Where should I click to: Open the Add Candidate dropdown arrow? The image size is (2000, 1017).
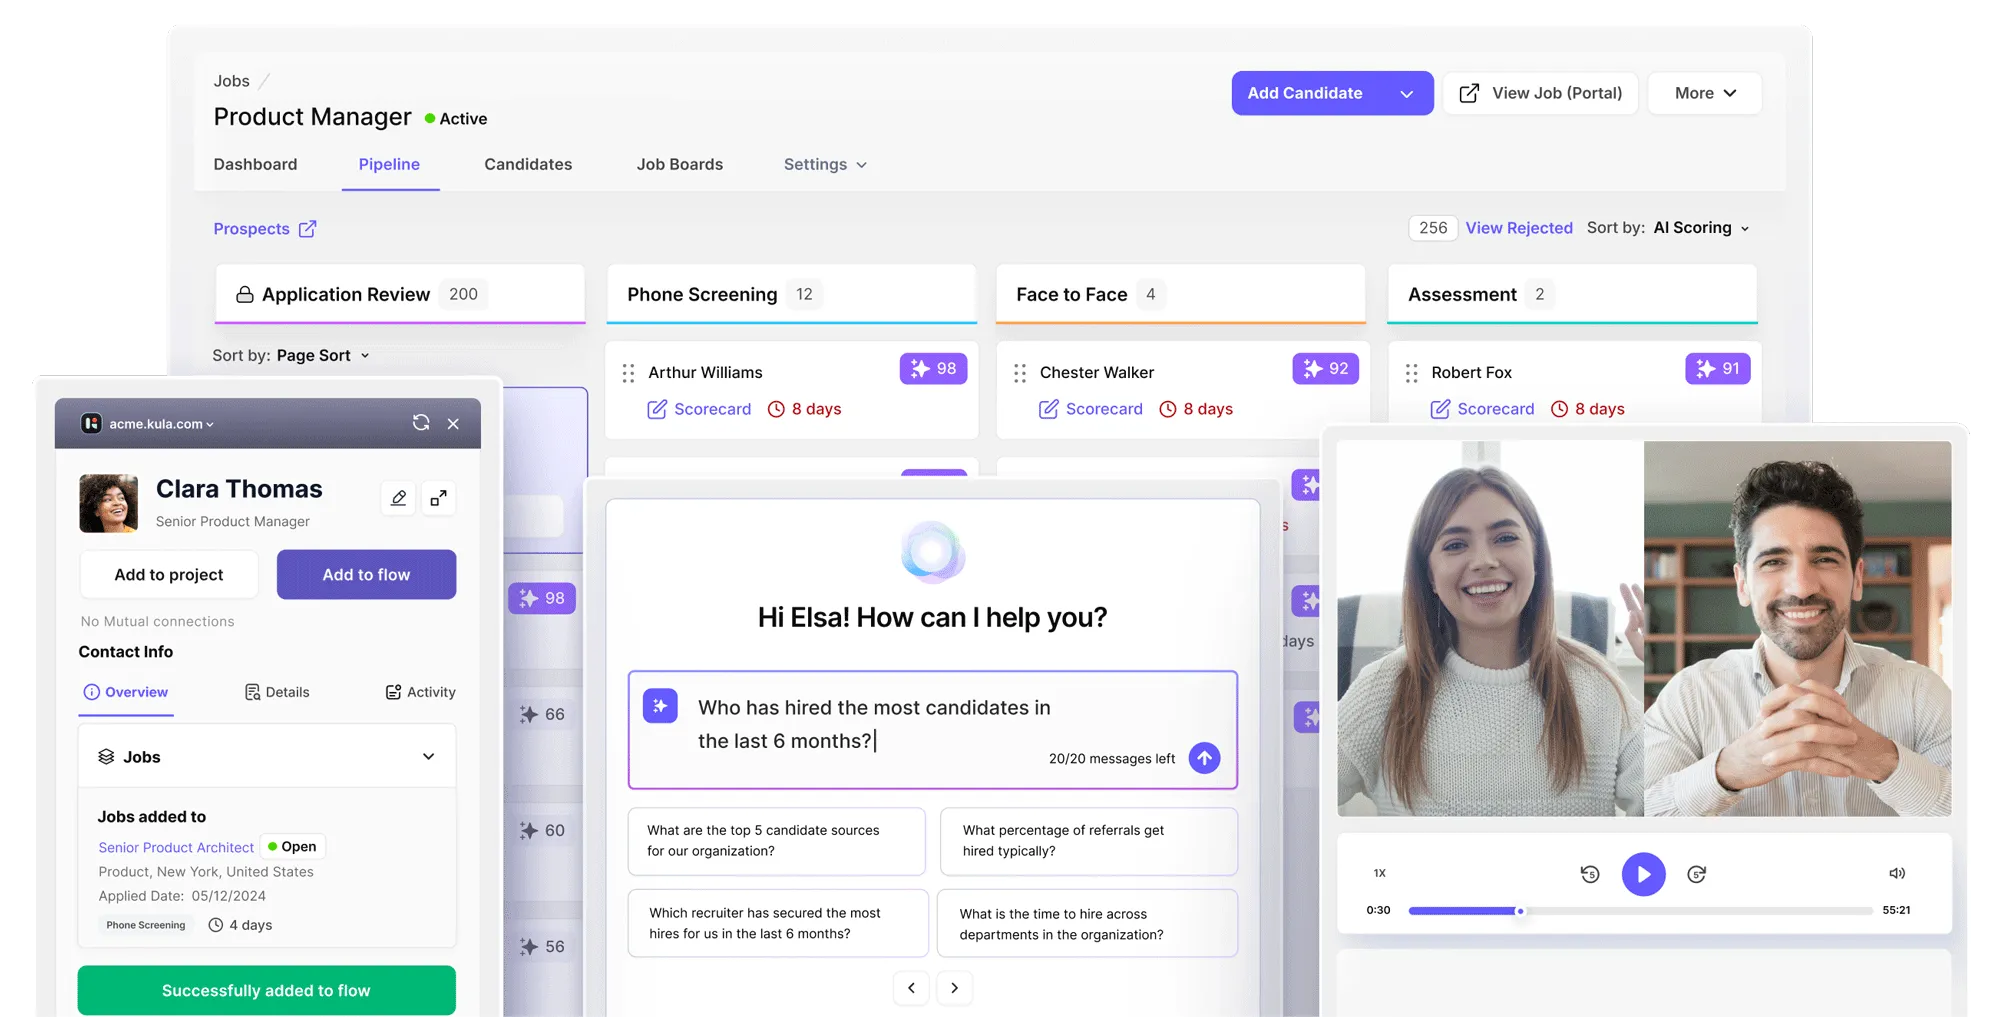1406,93
